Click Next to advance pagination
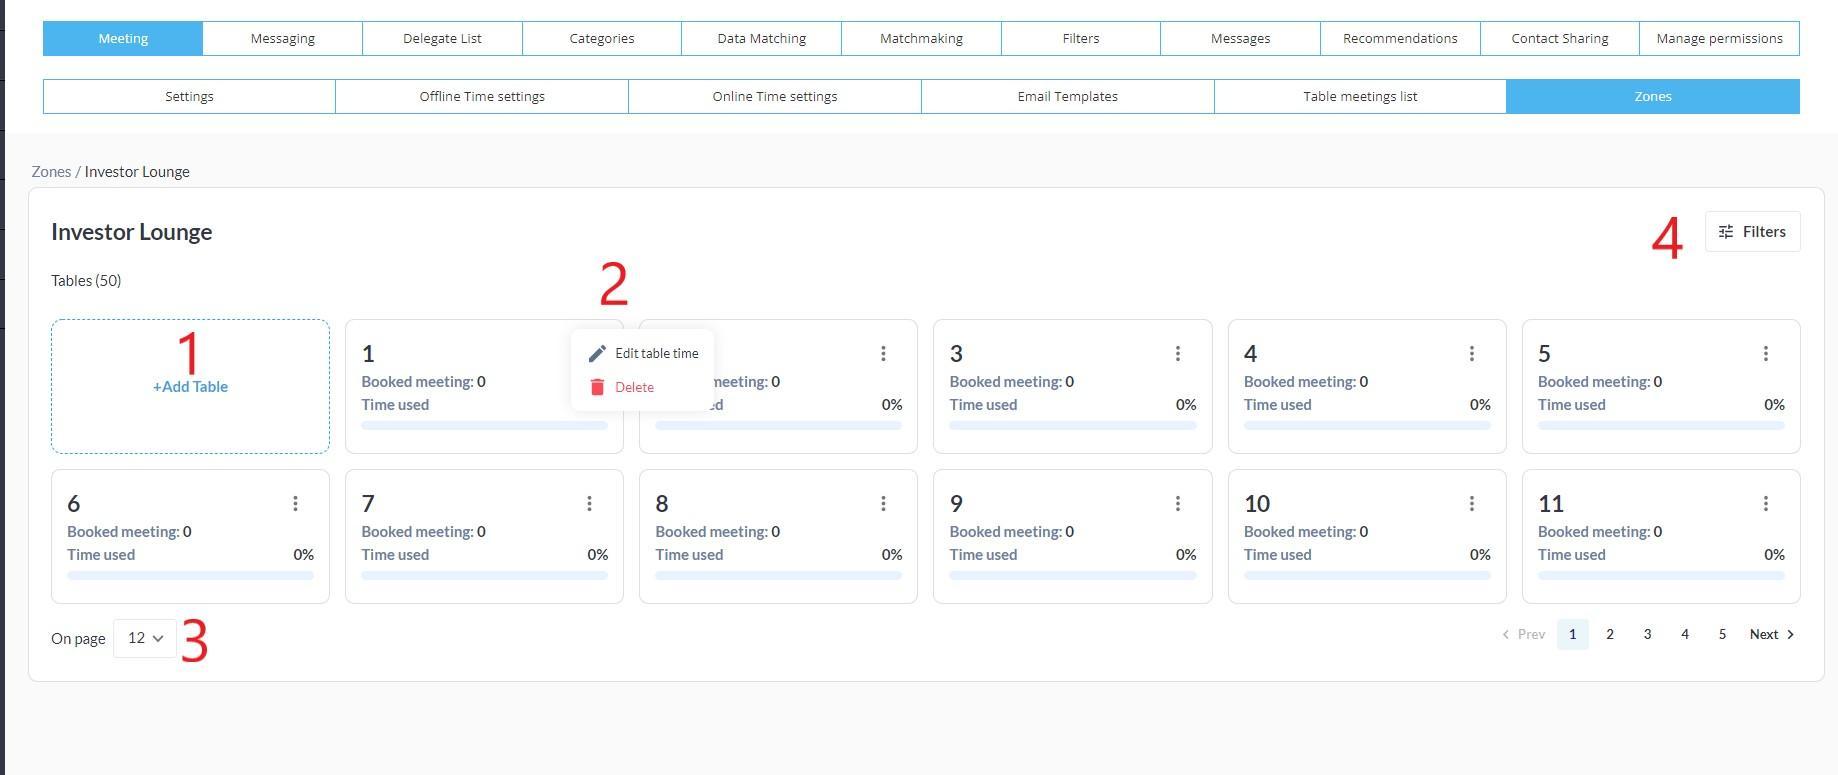The image size is (1838, 775). click(x=1771, y=634)
